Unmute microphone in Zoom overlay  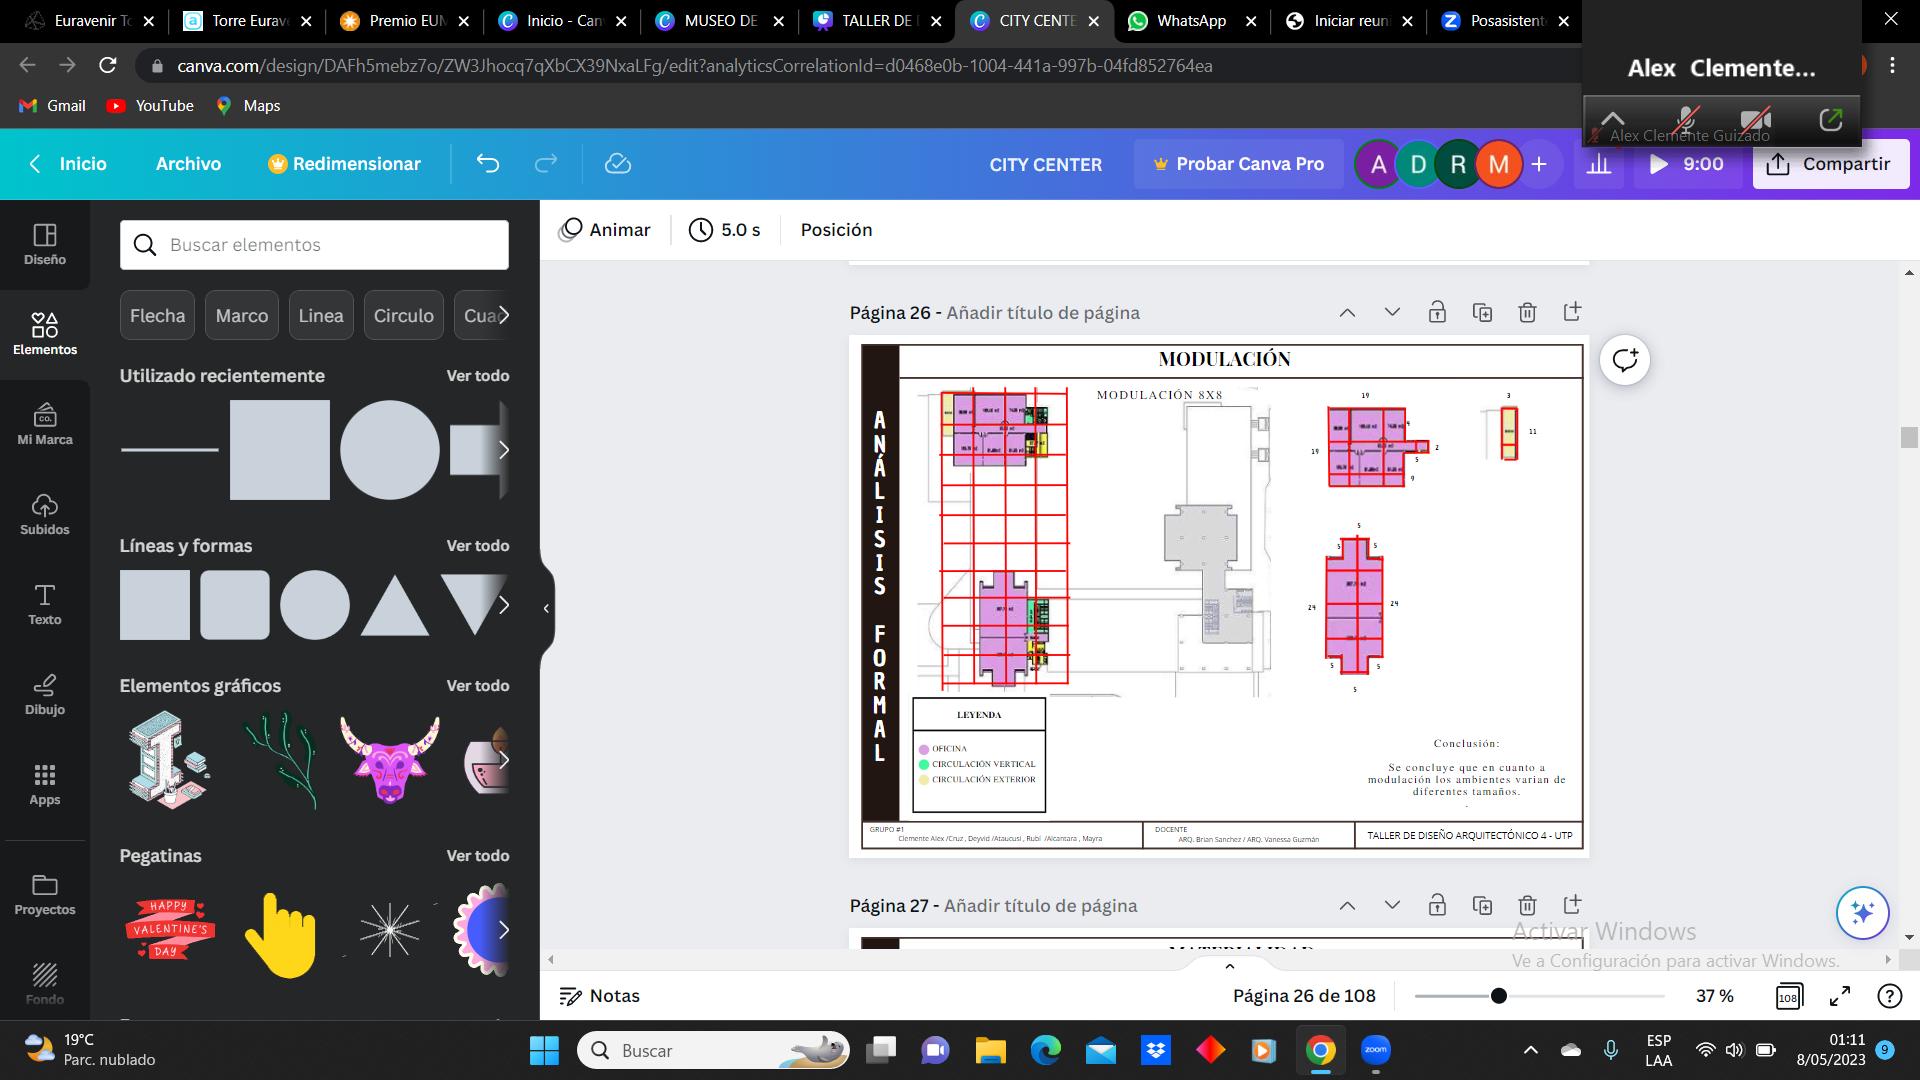[1686, 120]
